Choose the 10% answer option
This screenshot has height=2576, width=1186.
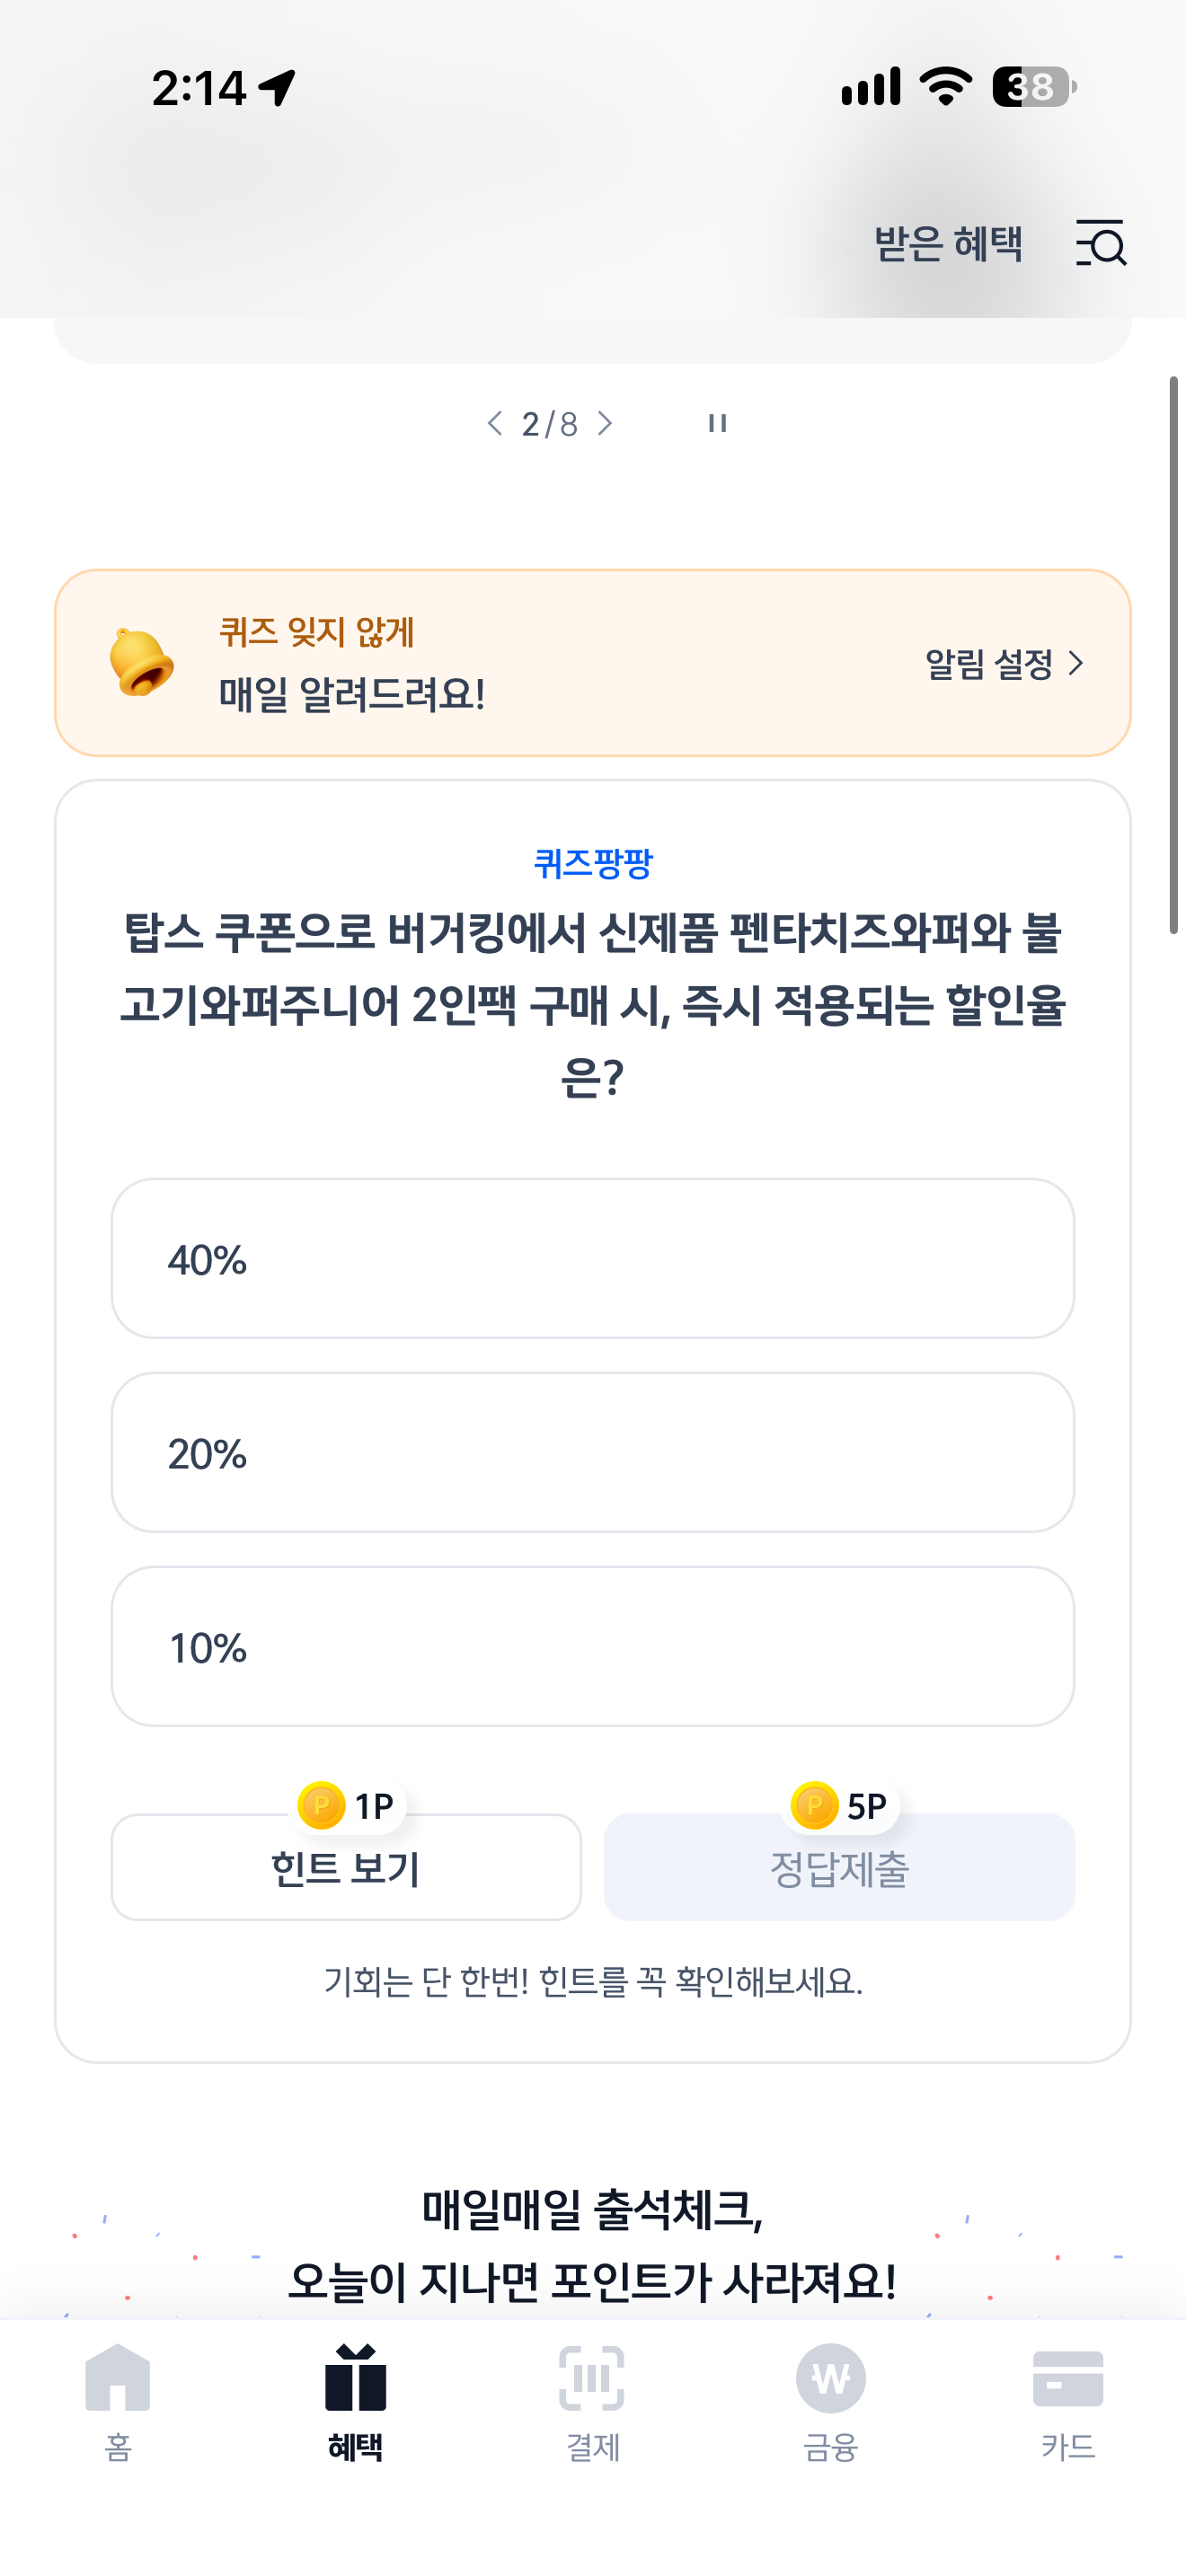click(x=593, y=1646)
